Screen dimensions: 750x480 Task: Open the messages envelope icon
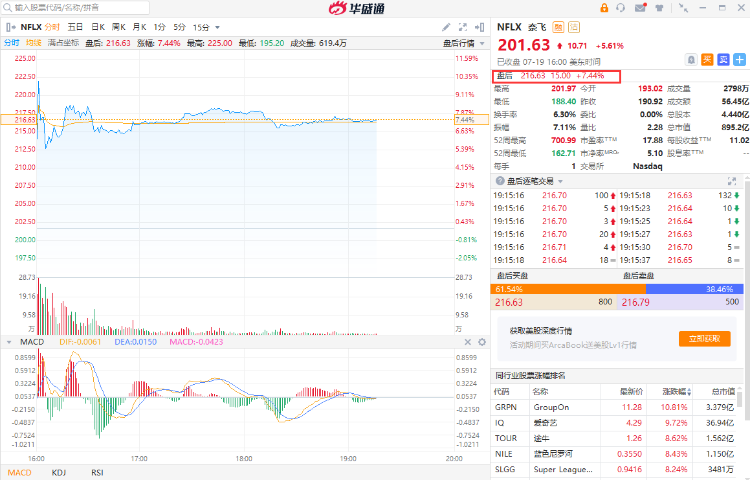pos(639,8)
